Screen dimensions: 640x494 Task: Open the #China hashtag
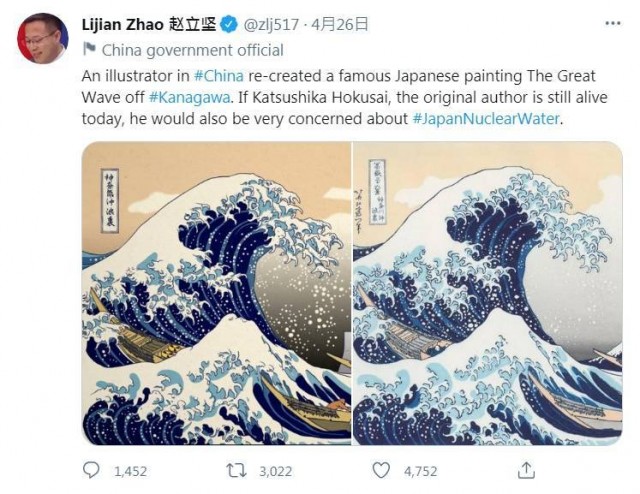coord(218,76)
